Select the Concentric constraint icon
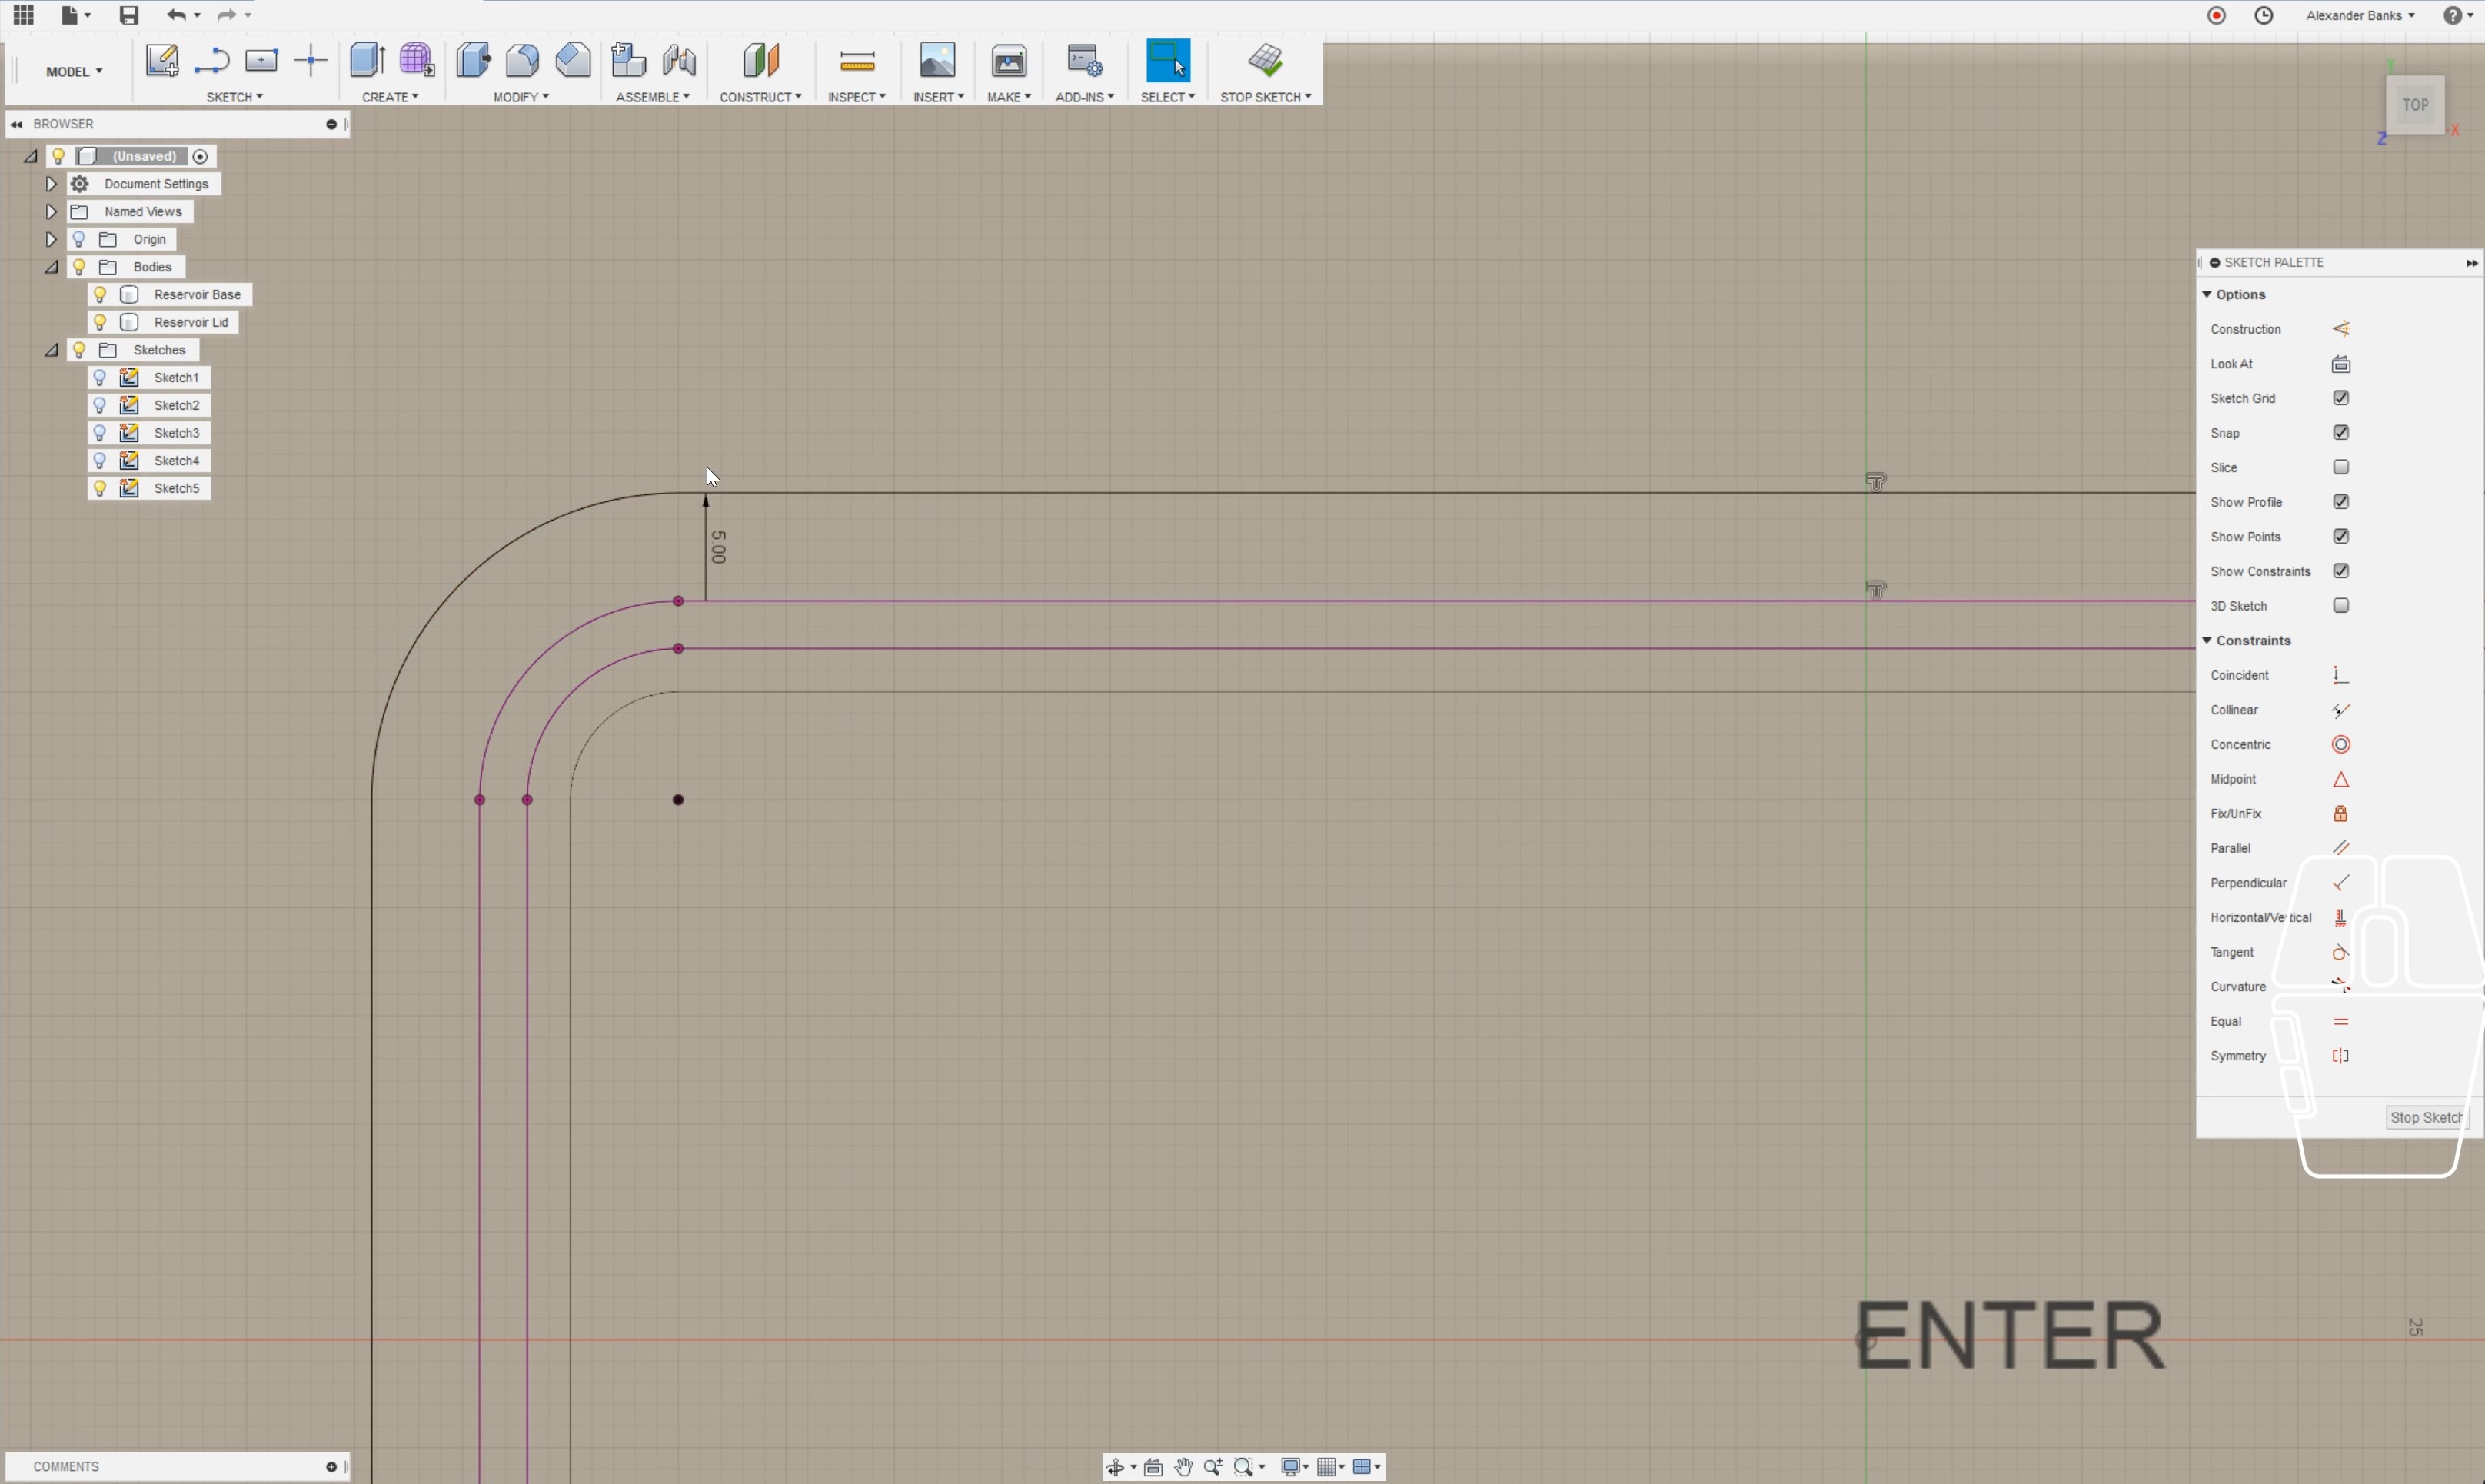The height and width of the screenshot is (1484, 2485). [x=2340, y=745]
